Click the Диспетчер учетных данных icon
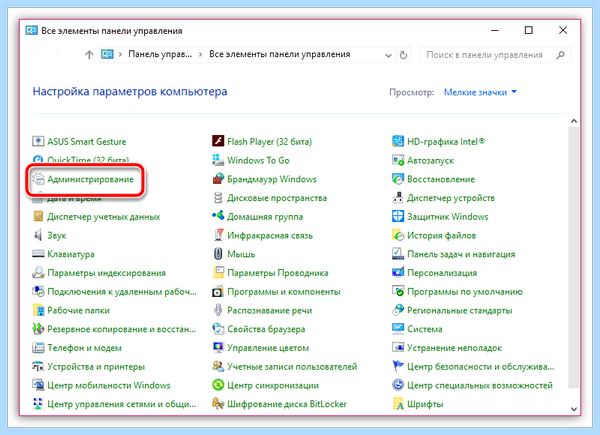 [38, 217]
